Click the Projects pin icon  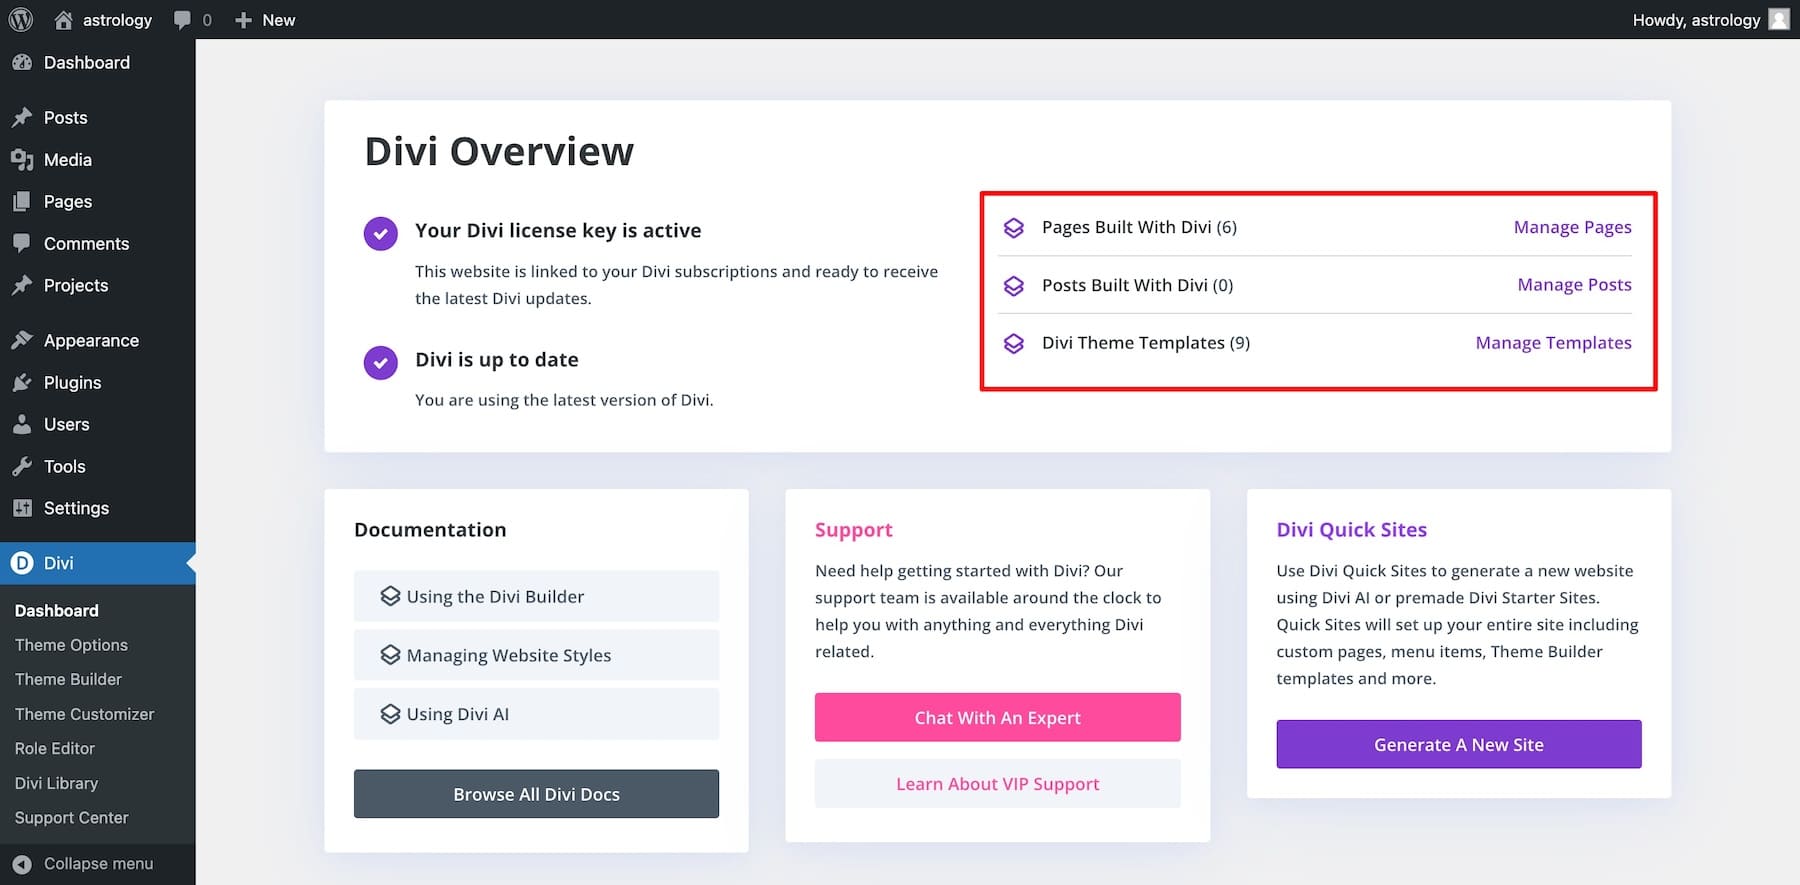(x=22, y=285)
